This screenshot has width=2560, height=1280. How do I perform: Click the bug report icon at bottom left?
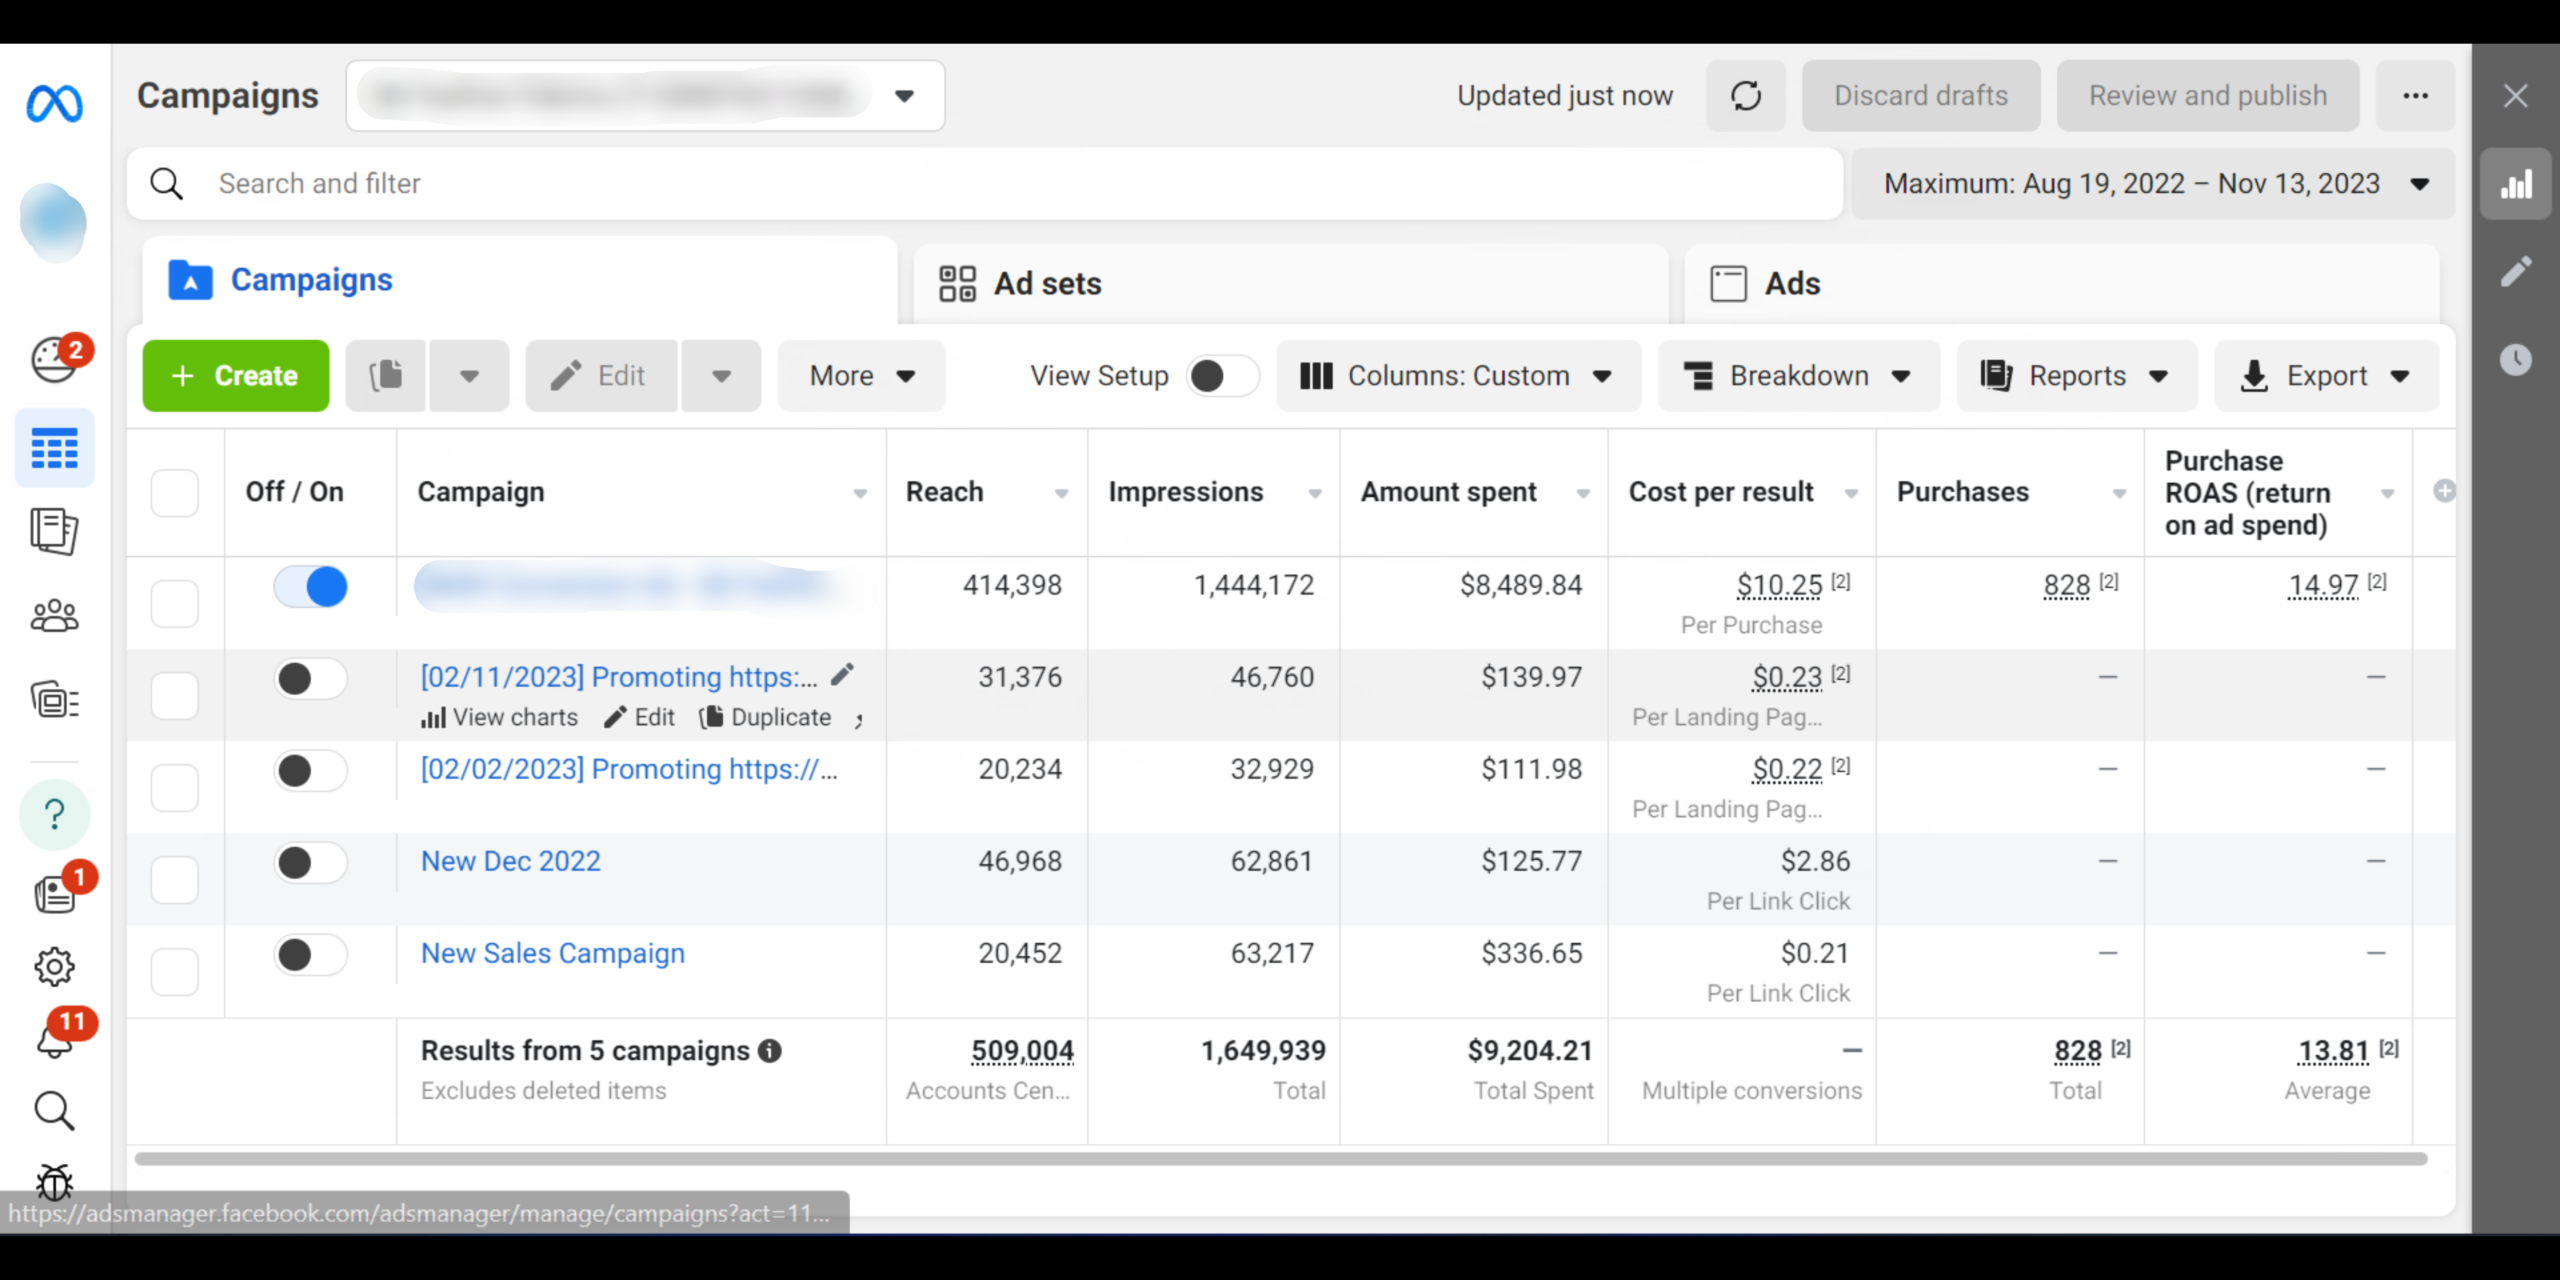(x=54, y=1183)
